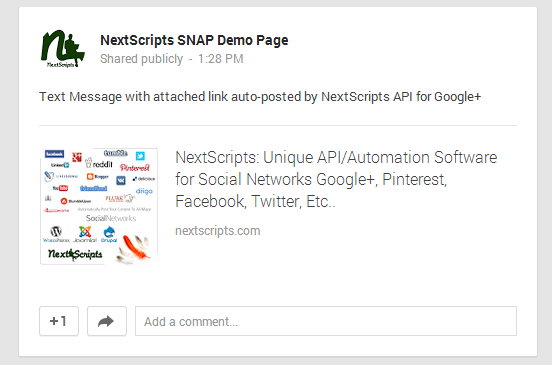This screenshot has height=365, width=552.
Task: Click the Pinterest script logo in thumbnail
Action: (x=134, y=168)
